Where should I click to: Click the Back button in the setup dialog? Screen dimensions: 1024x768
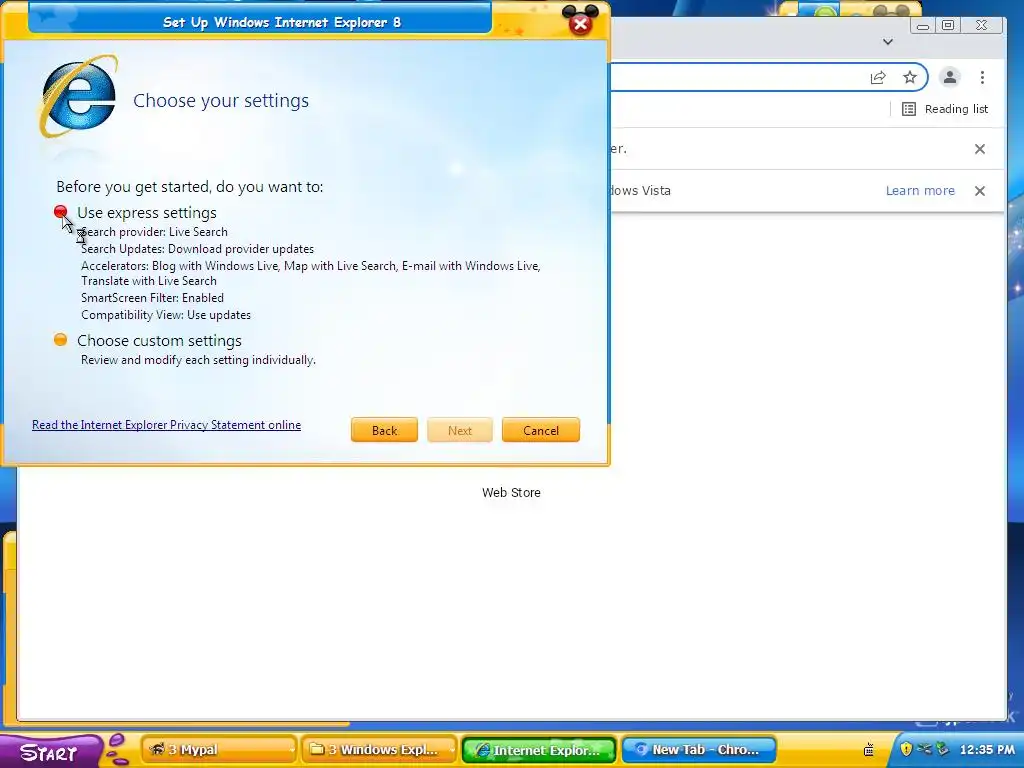pos(384,430)
